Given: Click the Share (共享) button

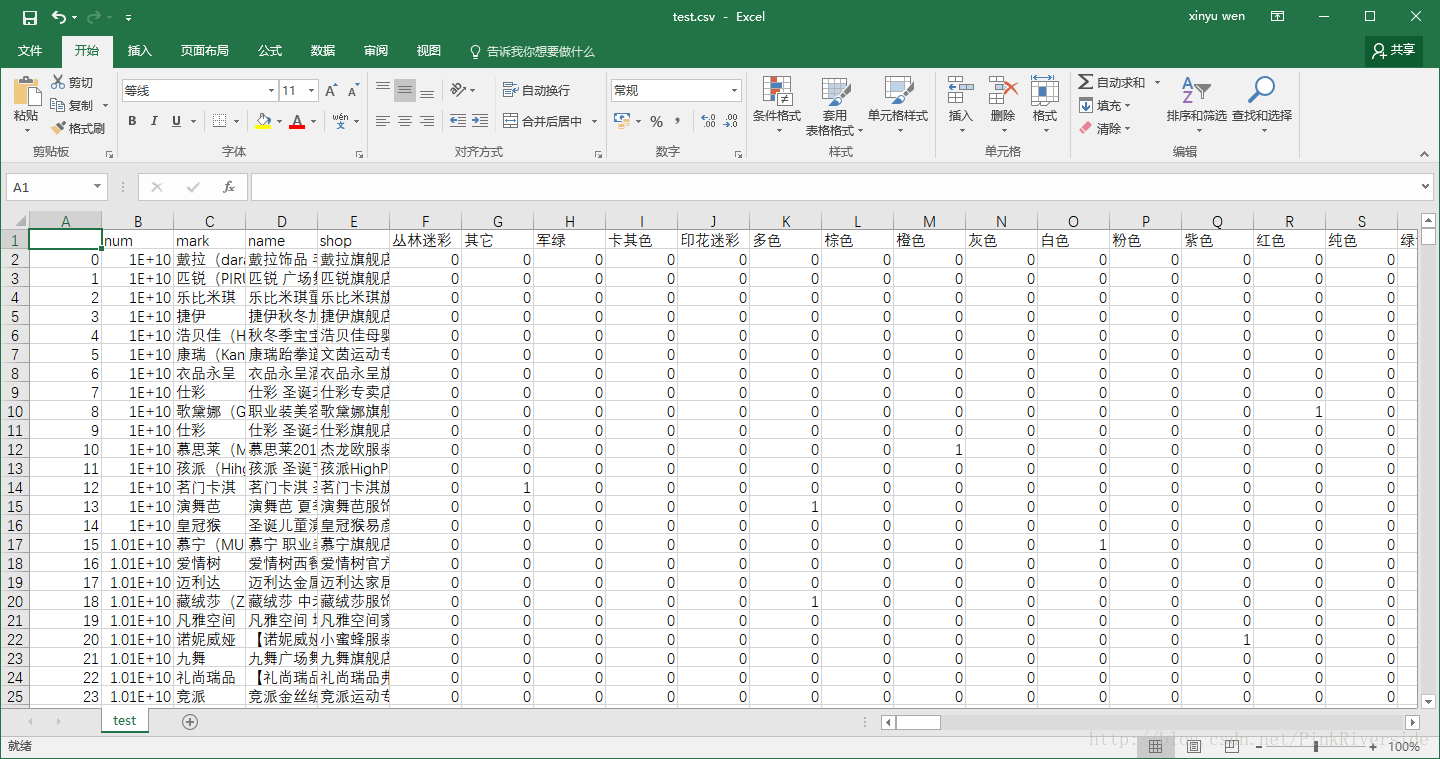Looking at the screenshot, I should pyautogui.click(x=1394, y=50).
